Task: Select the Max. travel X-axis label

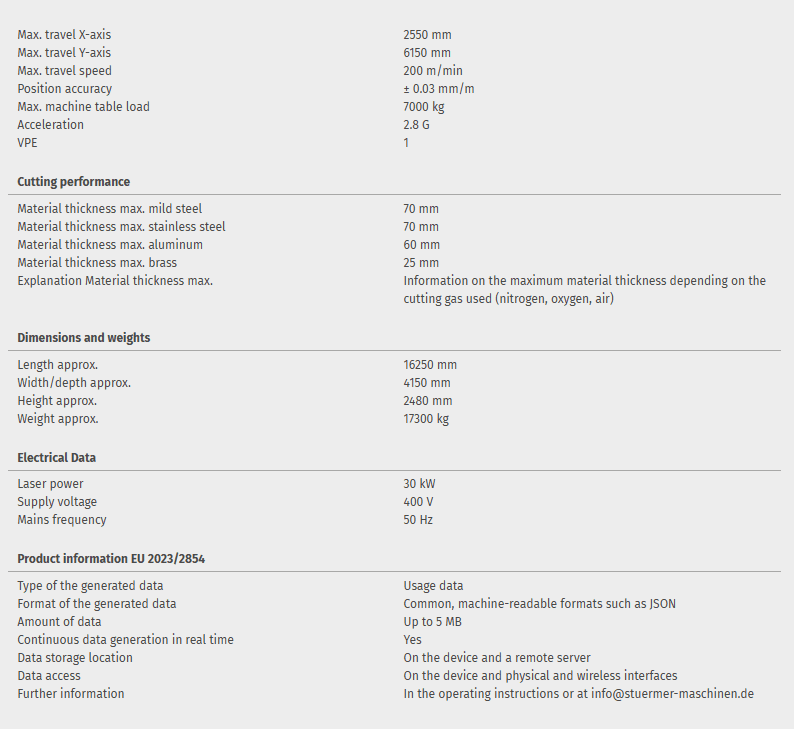Action: (64, 35)
